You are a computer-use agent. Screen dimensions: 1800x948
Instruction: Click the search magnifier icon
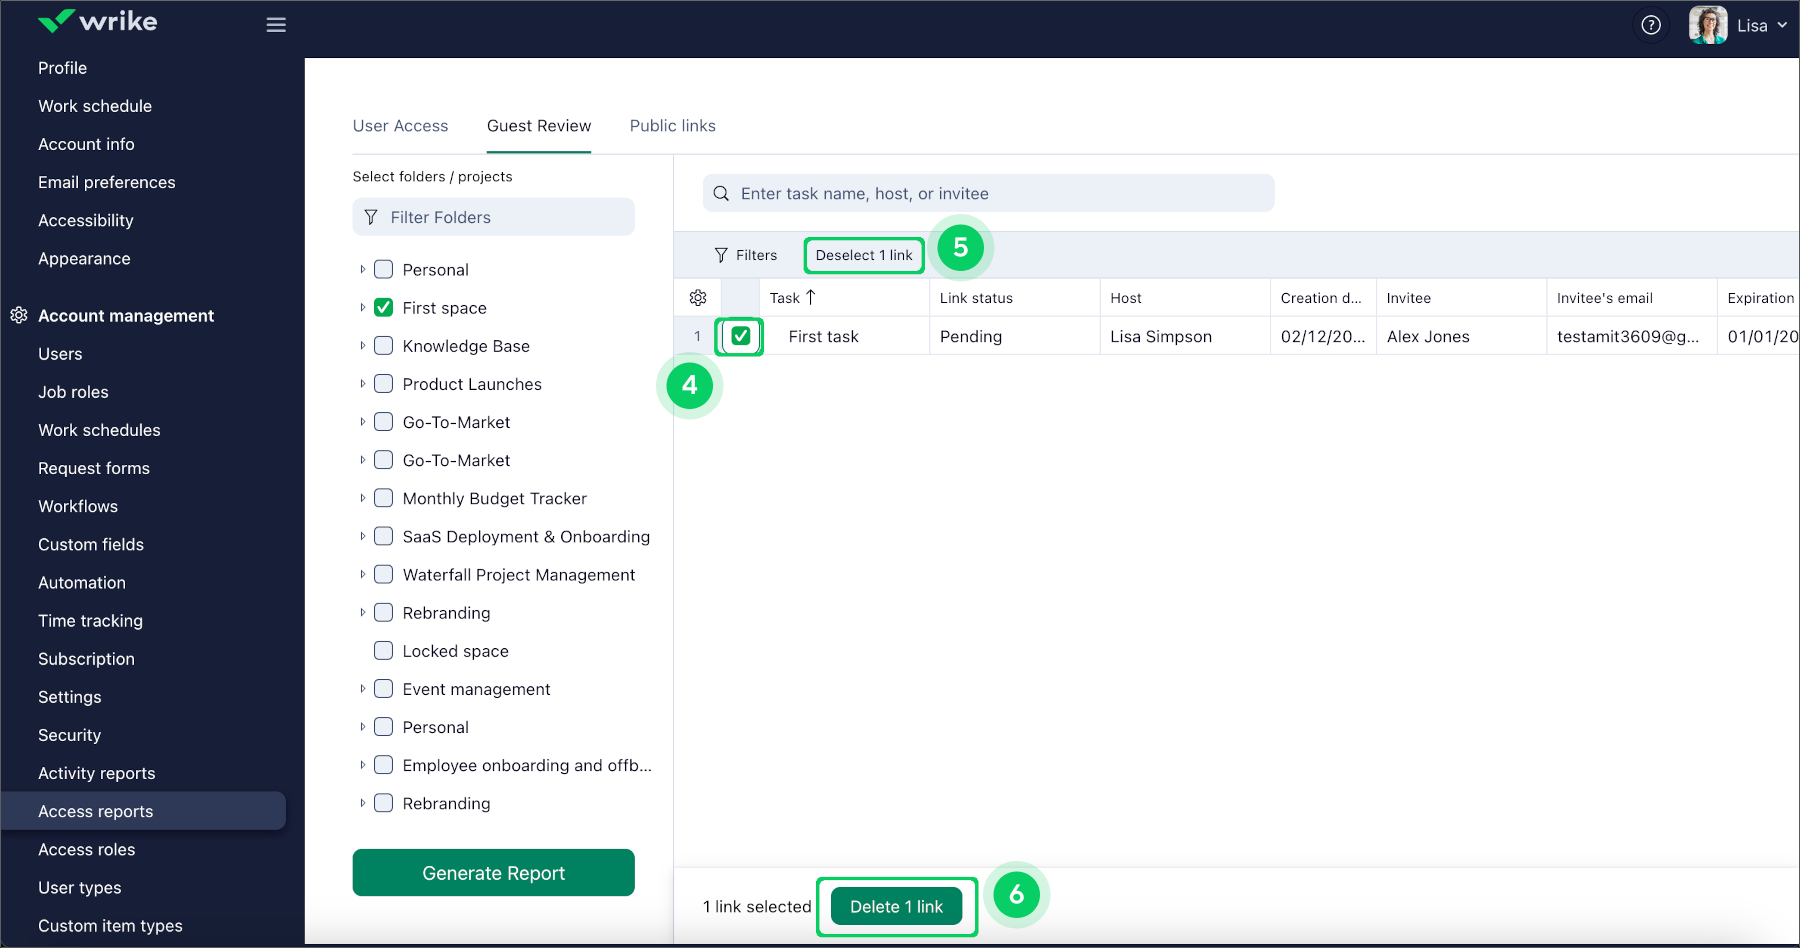tap(721, 194)
